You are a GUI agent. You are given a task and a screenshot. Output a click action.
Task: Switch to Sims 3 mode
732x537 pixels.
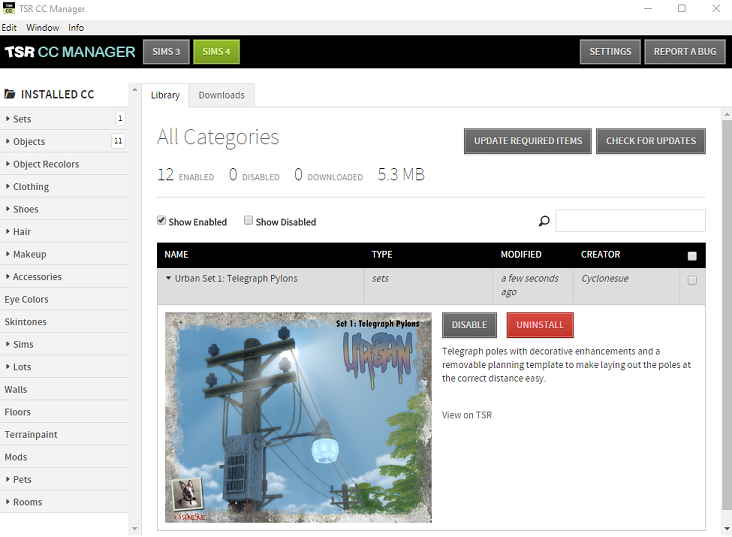coord(166,51)
